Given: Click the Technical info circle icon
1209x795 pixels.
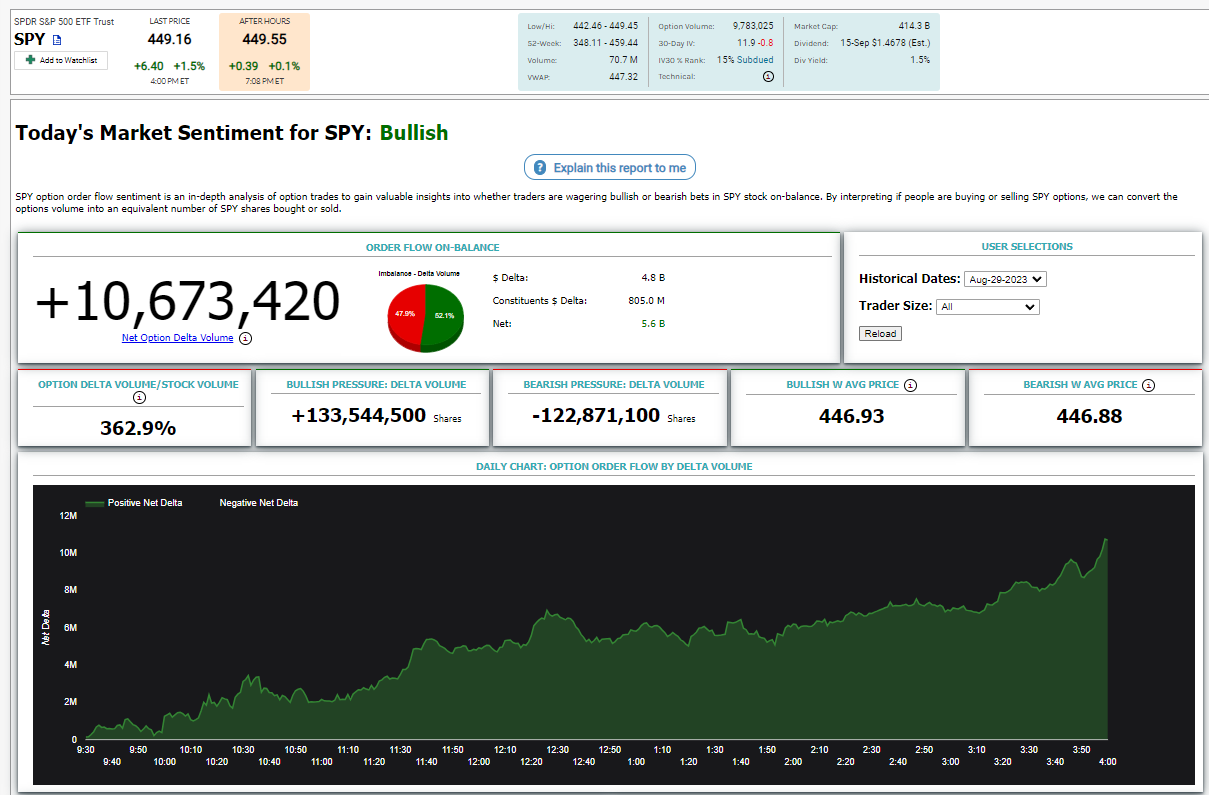Looking at the screenshot, I should (x=768, y=77).
